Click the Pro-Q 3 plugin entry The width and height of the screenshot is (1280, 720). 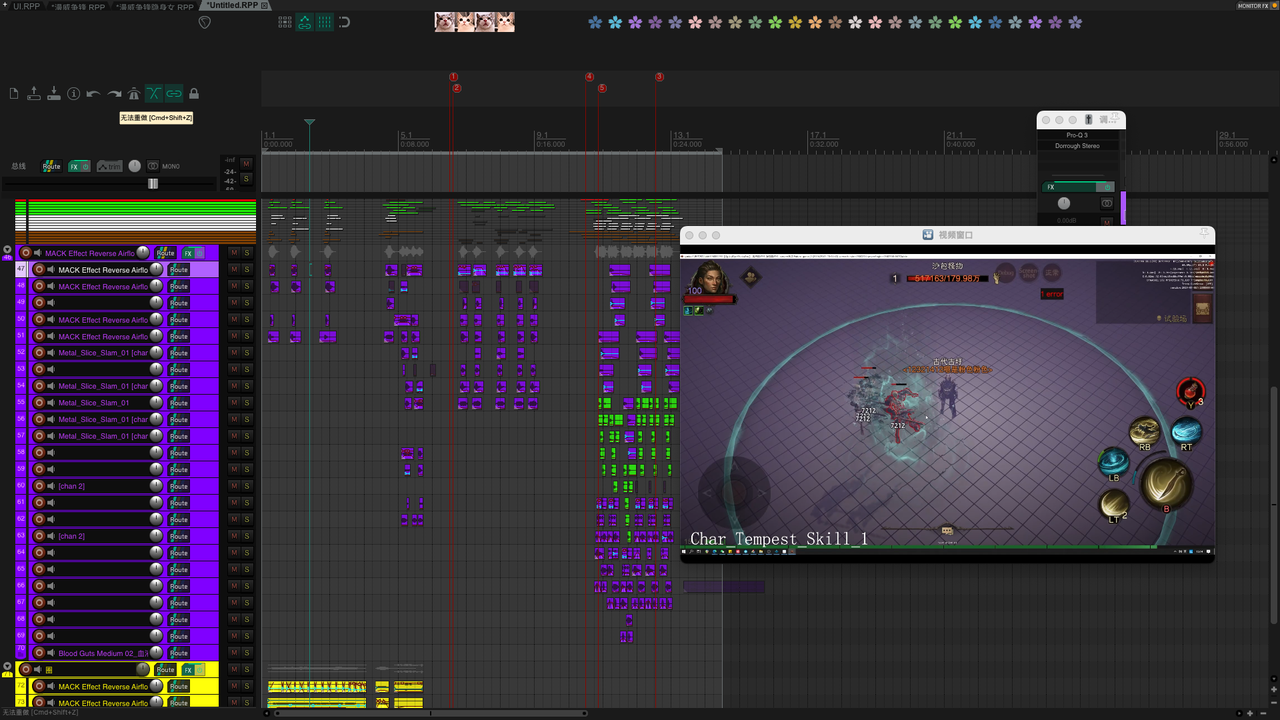pos(1077,135)
